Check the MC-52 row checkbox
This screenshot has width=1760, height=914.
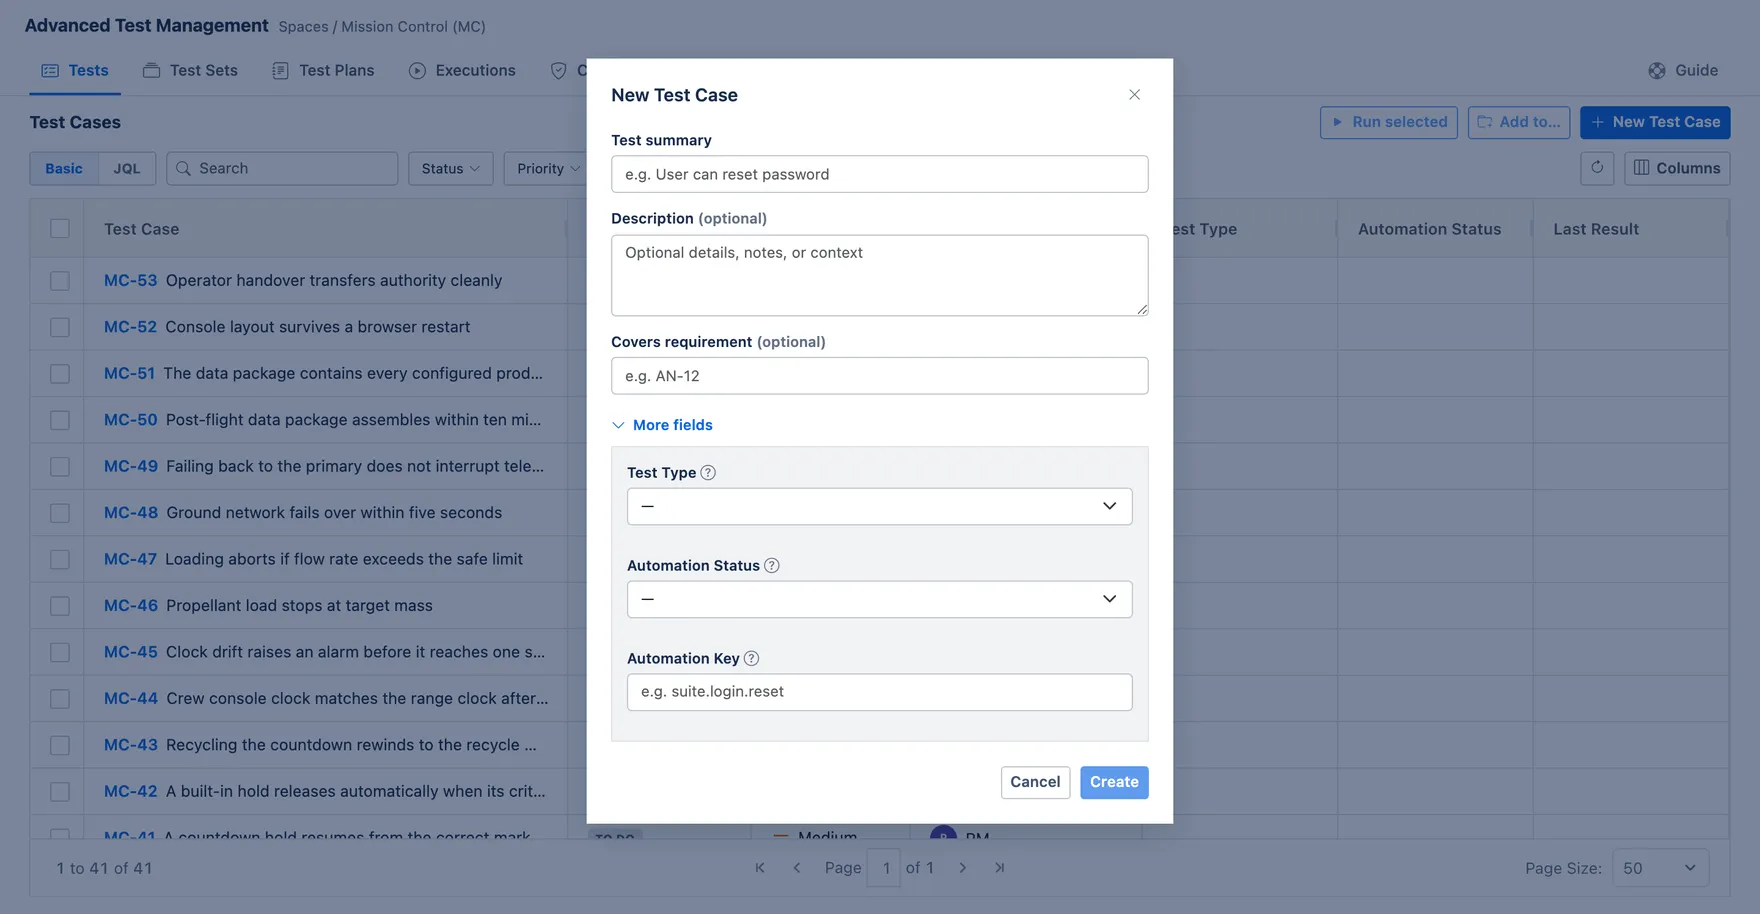(60, 327)
